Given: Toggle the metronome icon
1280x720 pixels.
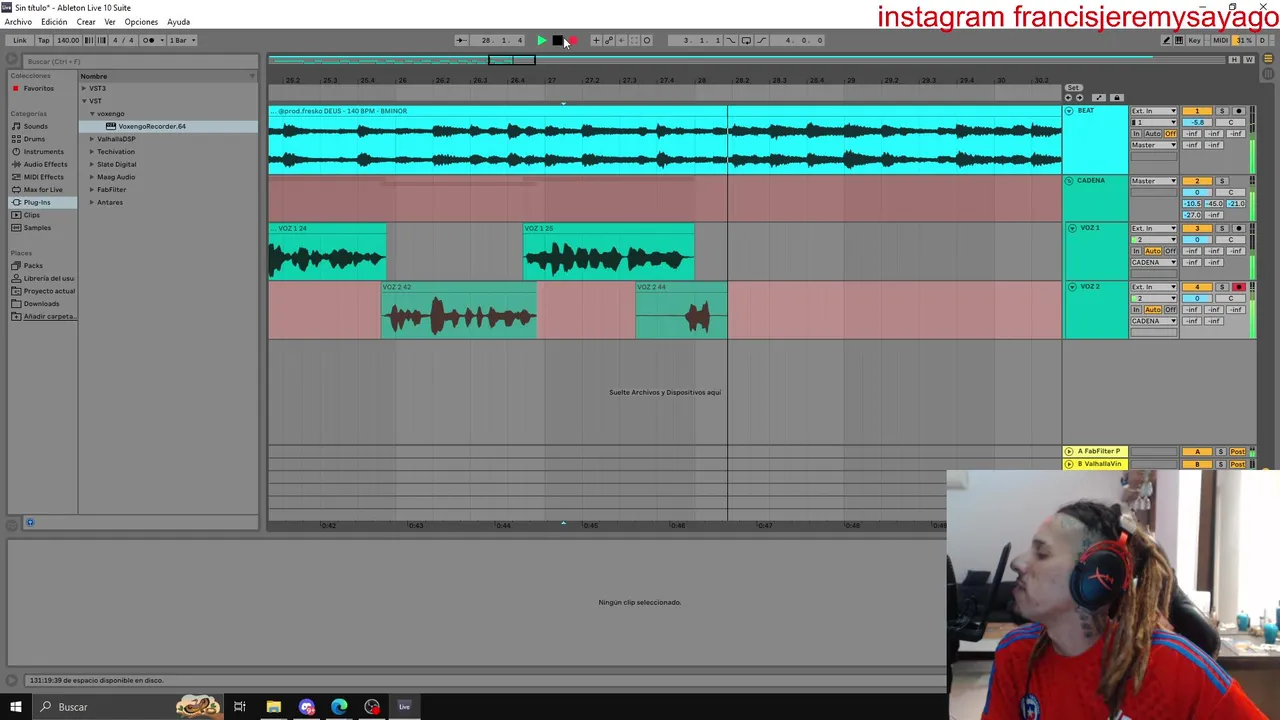Looking at the screenshot, I should point(149,40).
